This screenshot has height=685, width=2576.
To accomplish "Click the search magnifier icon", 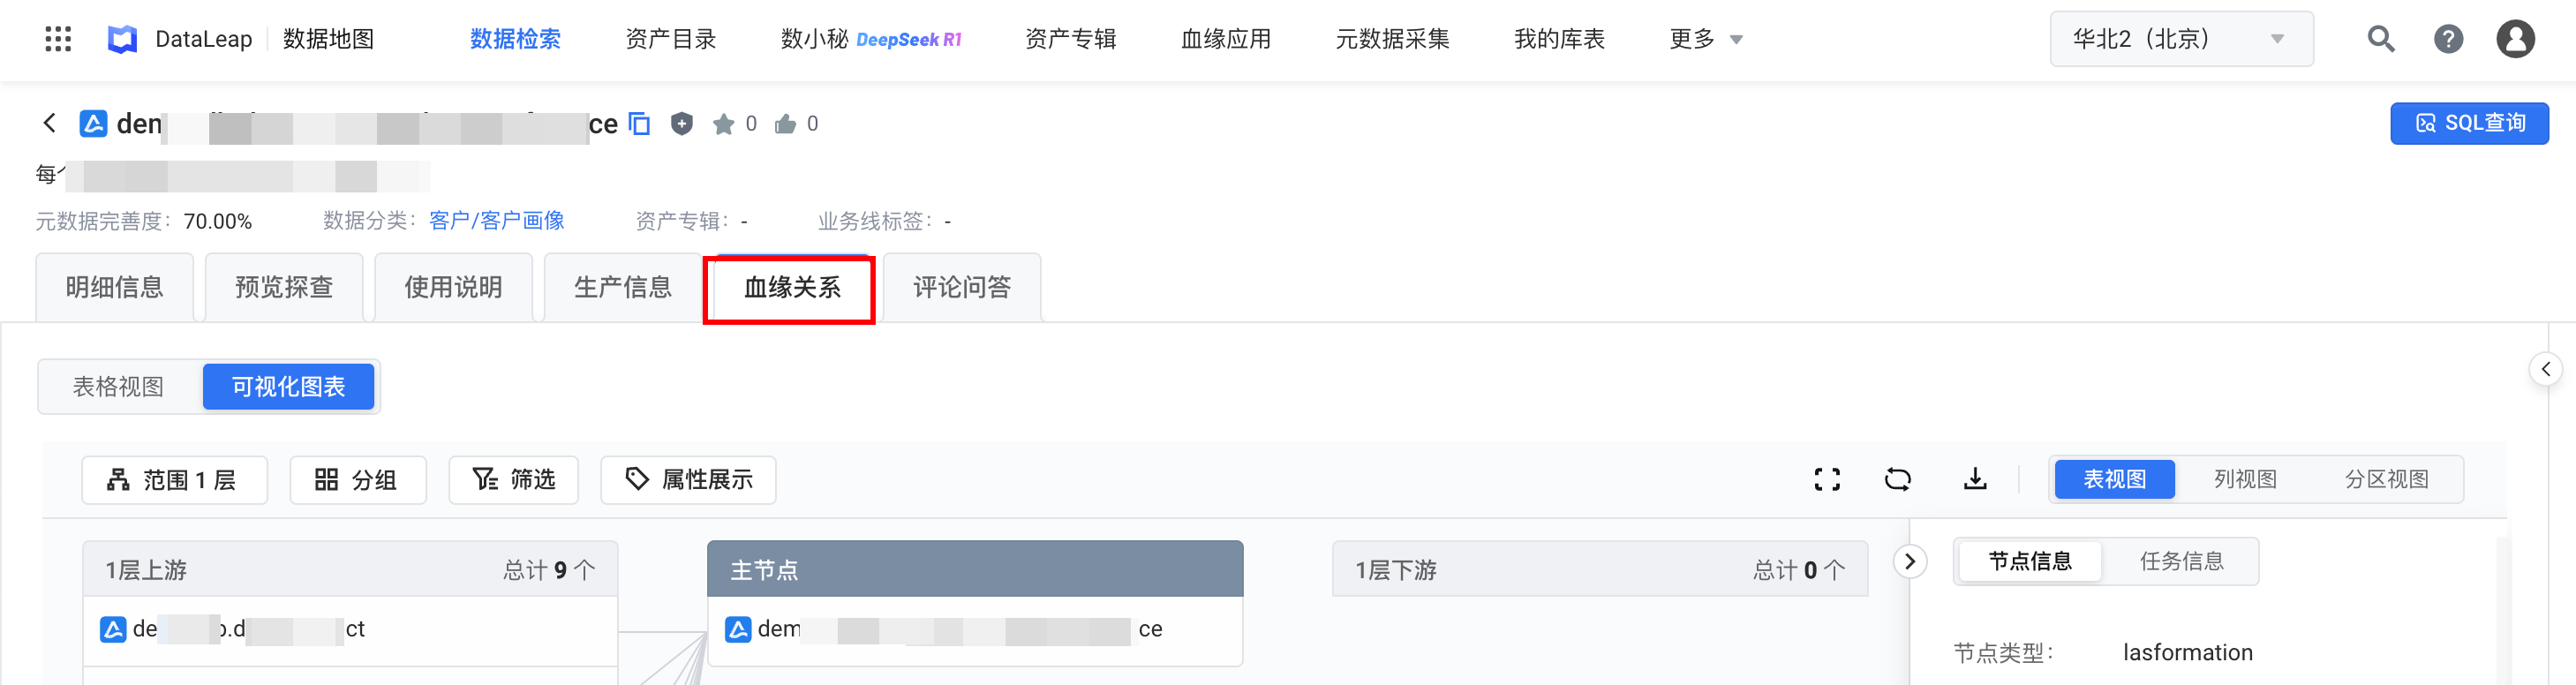I will (x=2381, y=39).
